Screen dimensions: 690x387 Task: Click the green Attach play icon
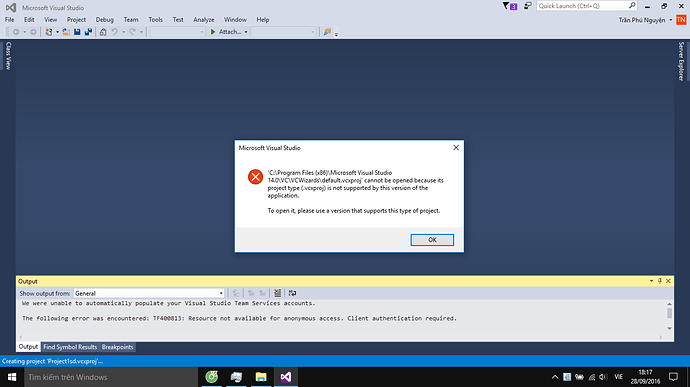(213, 32)
